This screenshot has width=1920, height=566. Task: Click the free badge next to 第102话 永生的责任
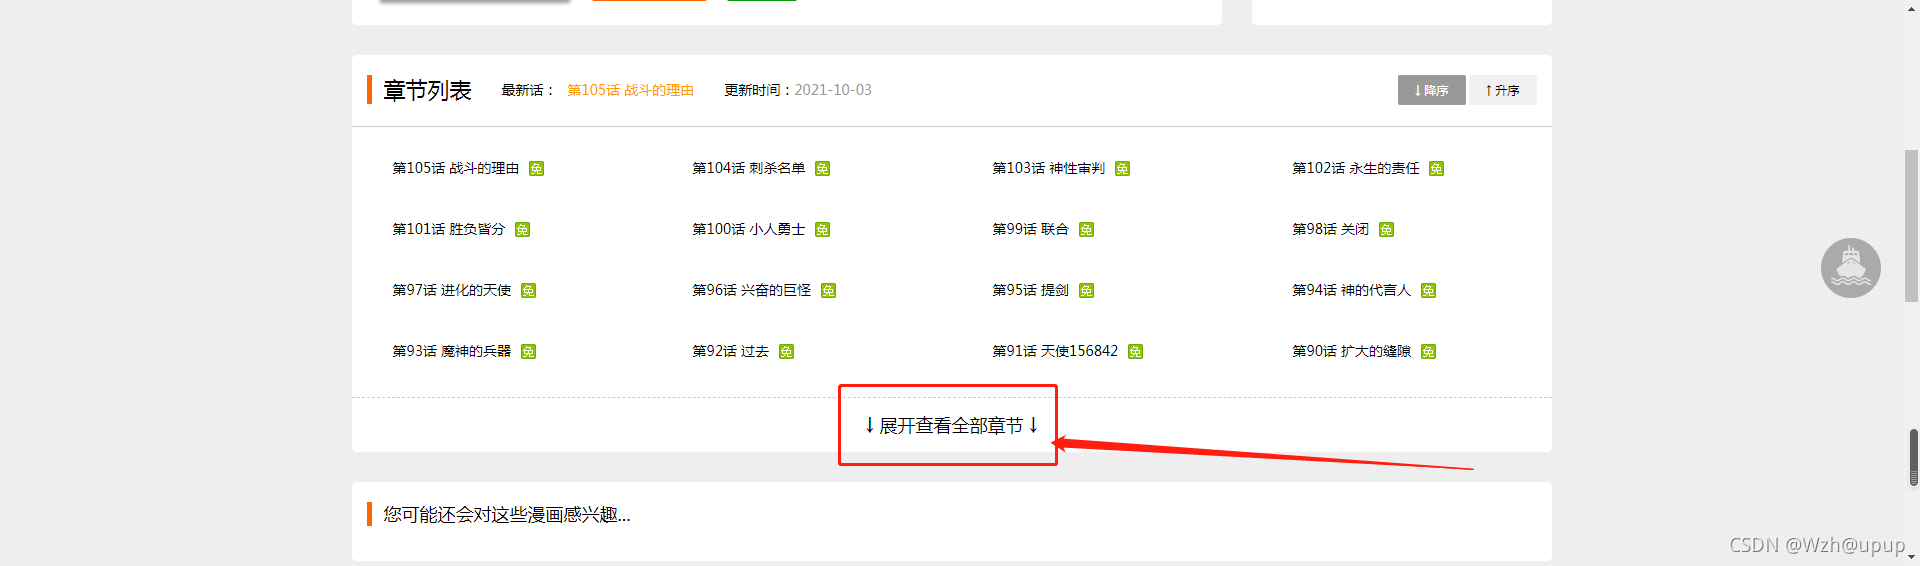(1436, 169)
